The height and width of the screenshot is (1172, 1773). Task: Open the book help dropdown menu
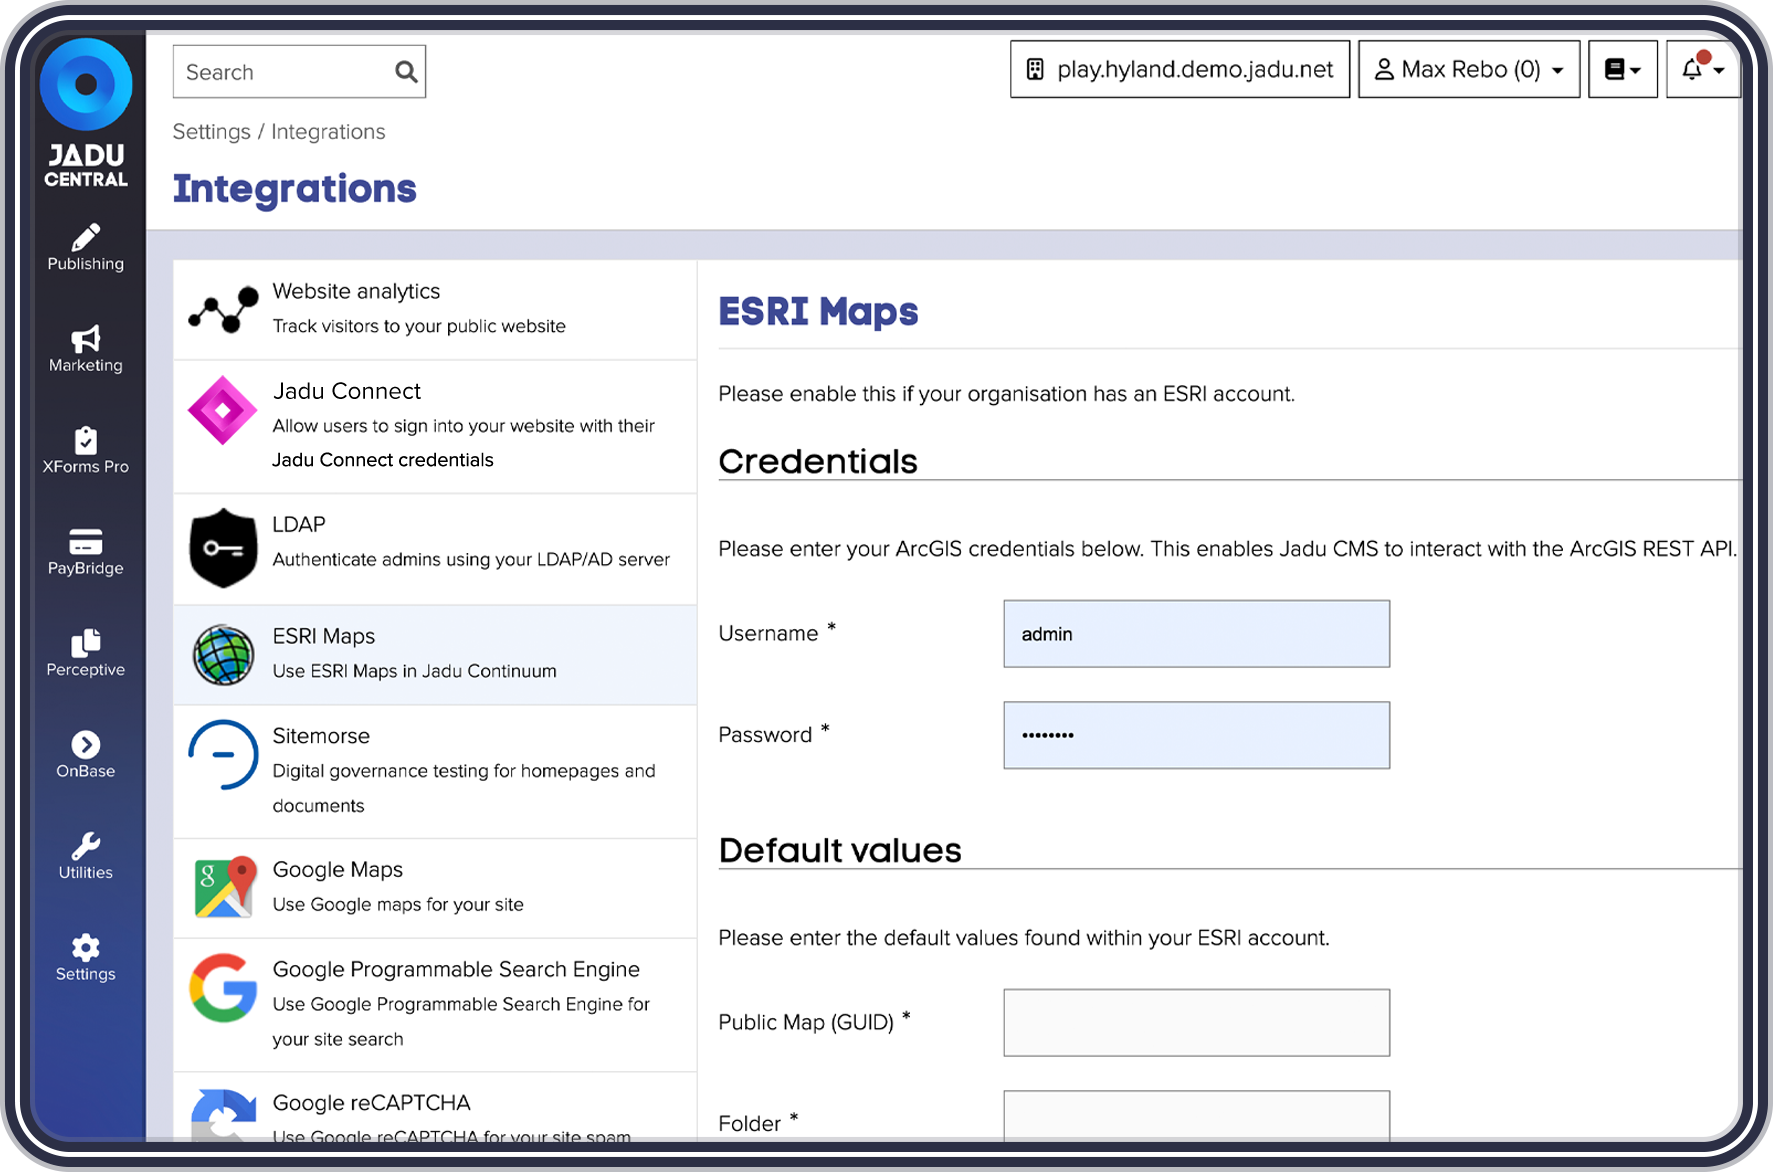tap(1623, 69)
